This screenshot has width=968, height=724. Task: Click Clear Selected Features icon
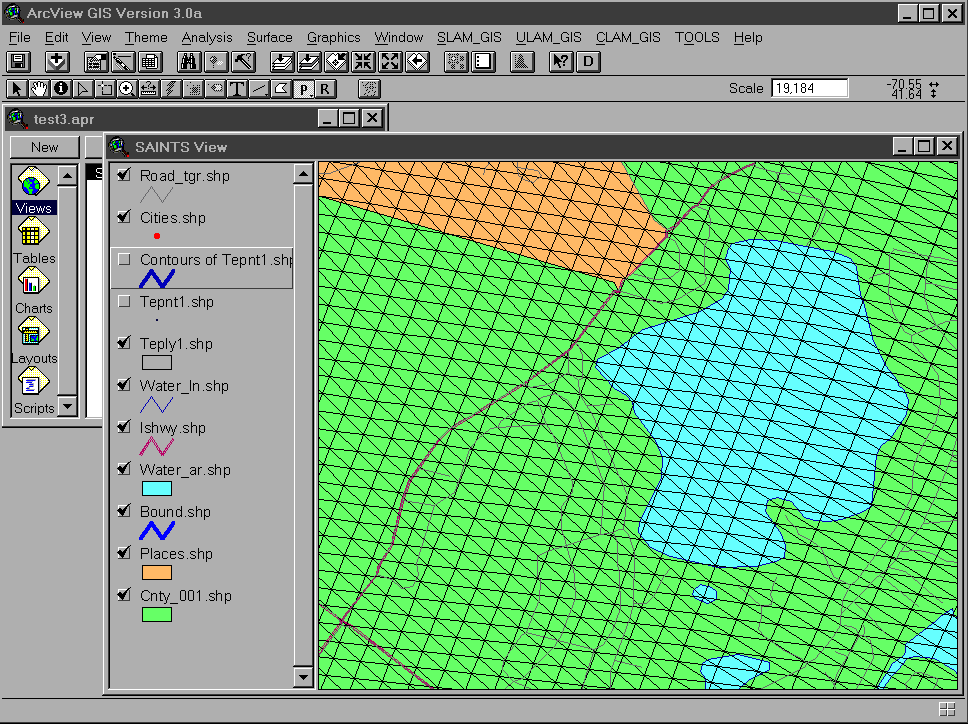[x=483, y=62]
